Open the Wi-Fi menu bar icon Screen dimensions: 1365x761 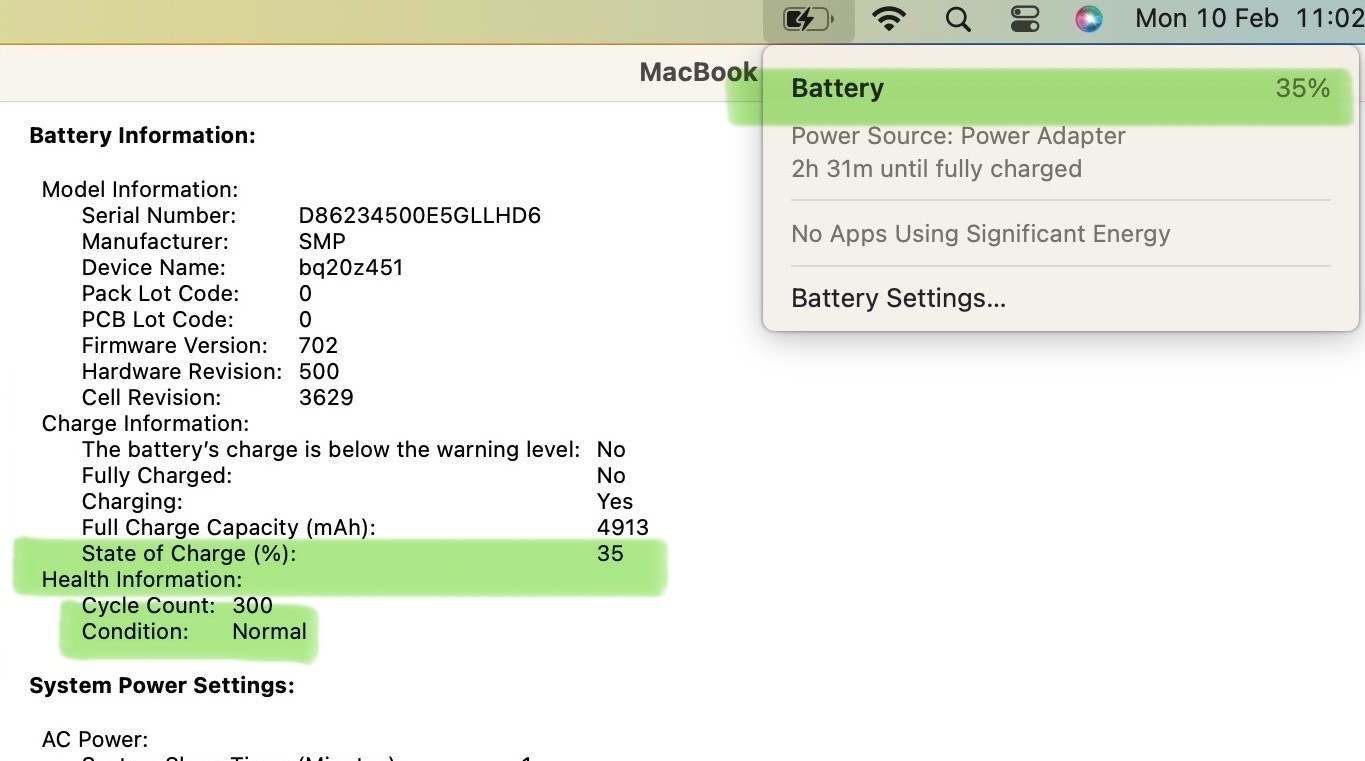point(889,19)
